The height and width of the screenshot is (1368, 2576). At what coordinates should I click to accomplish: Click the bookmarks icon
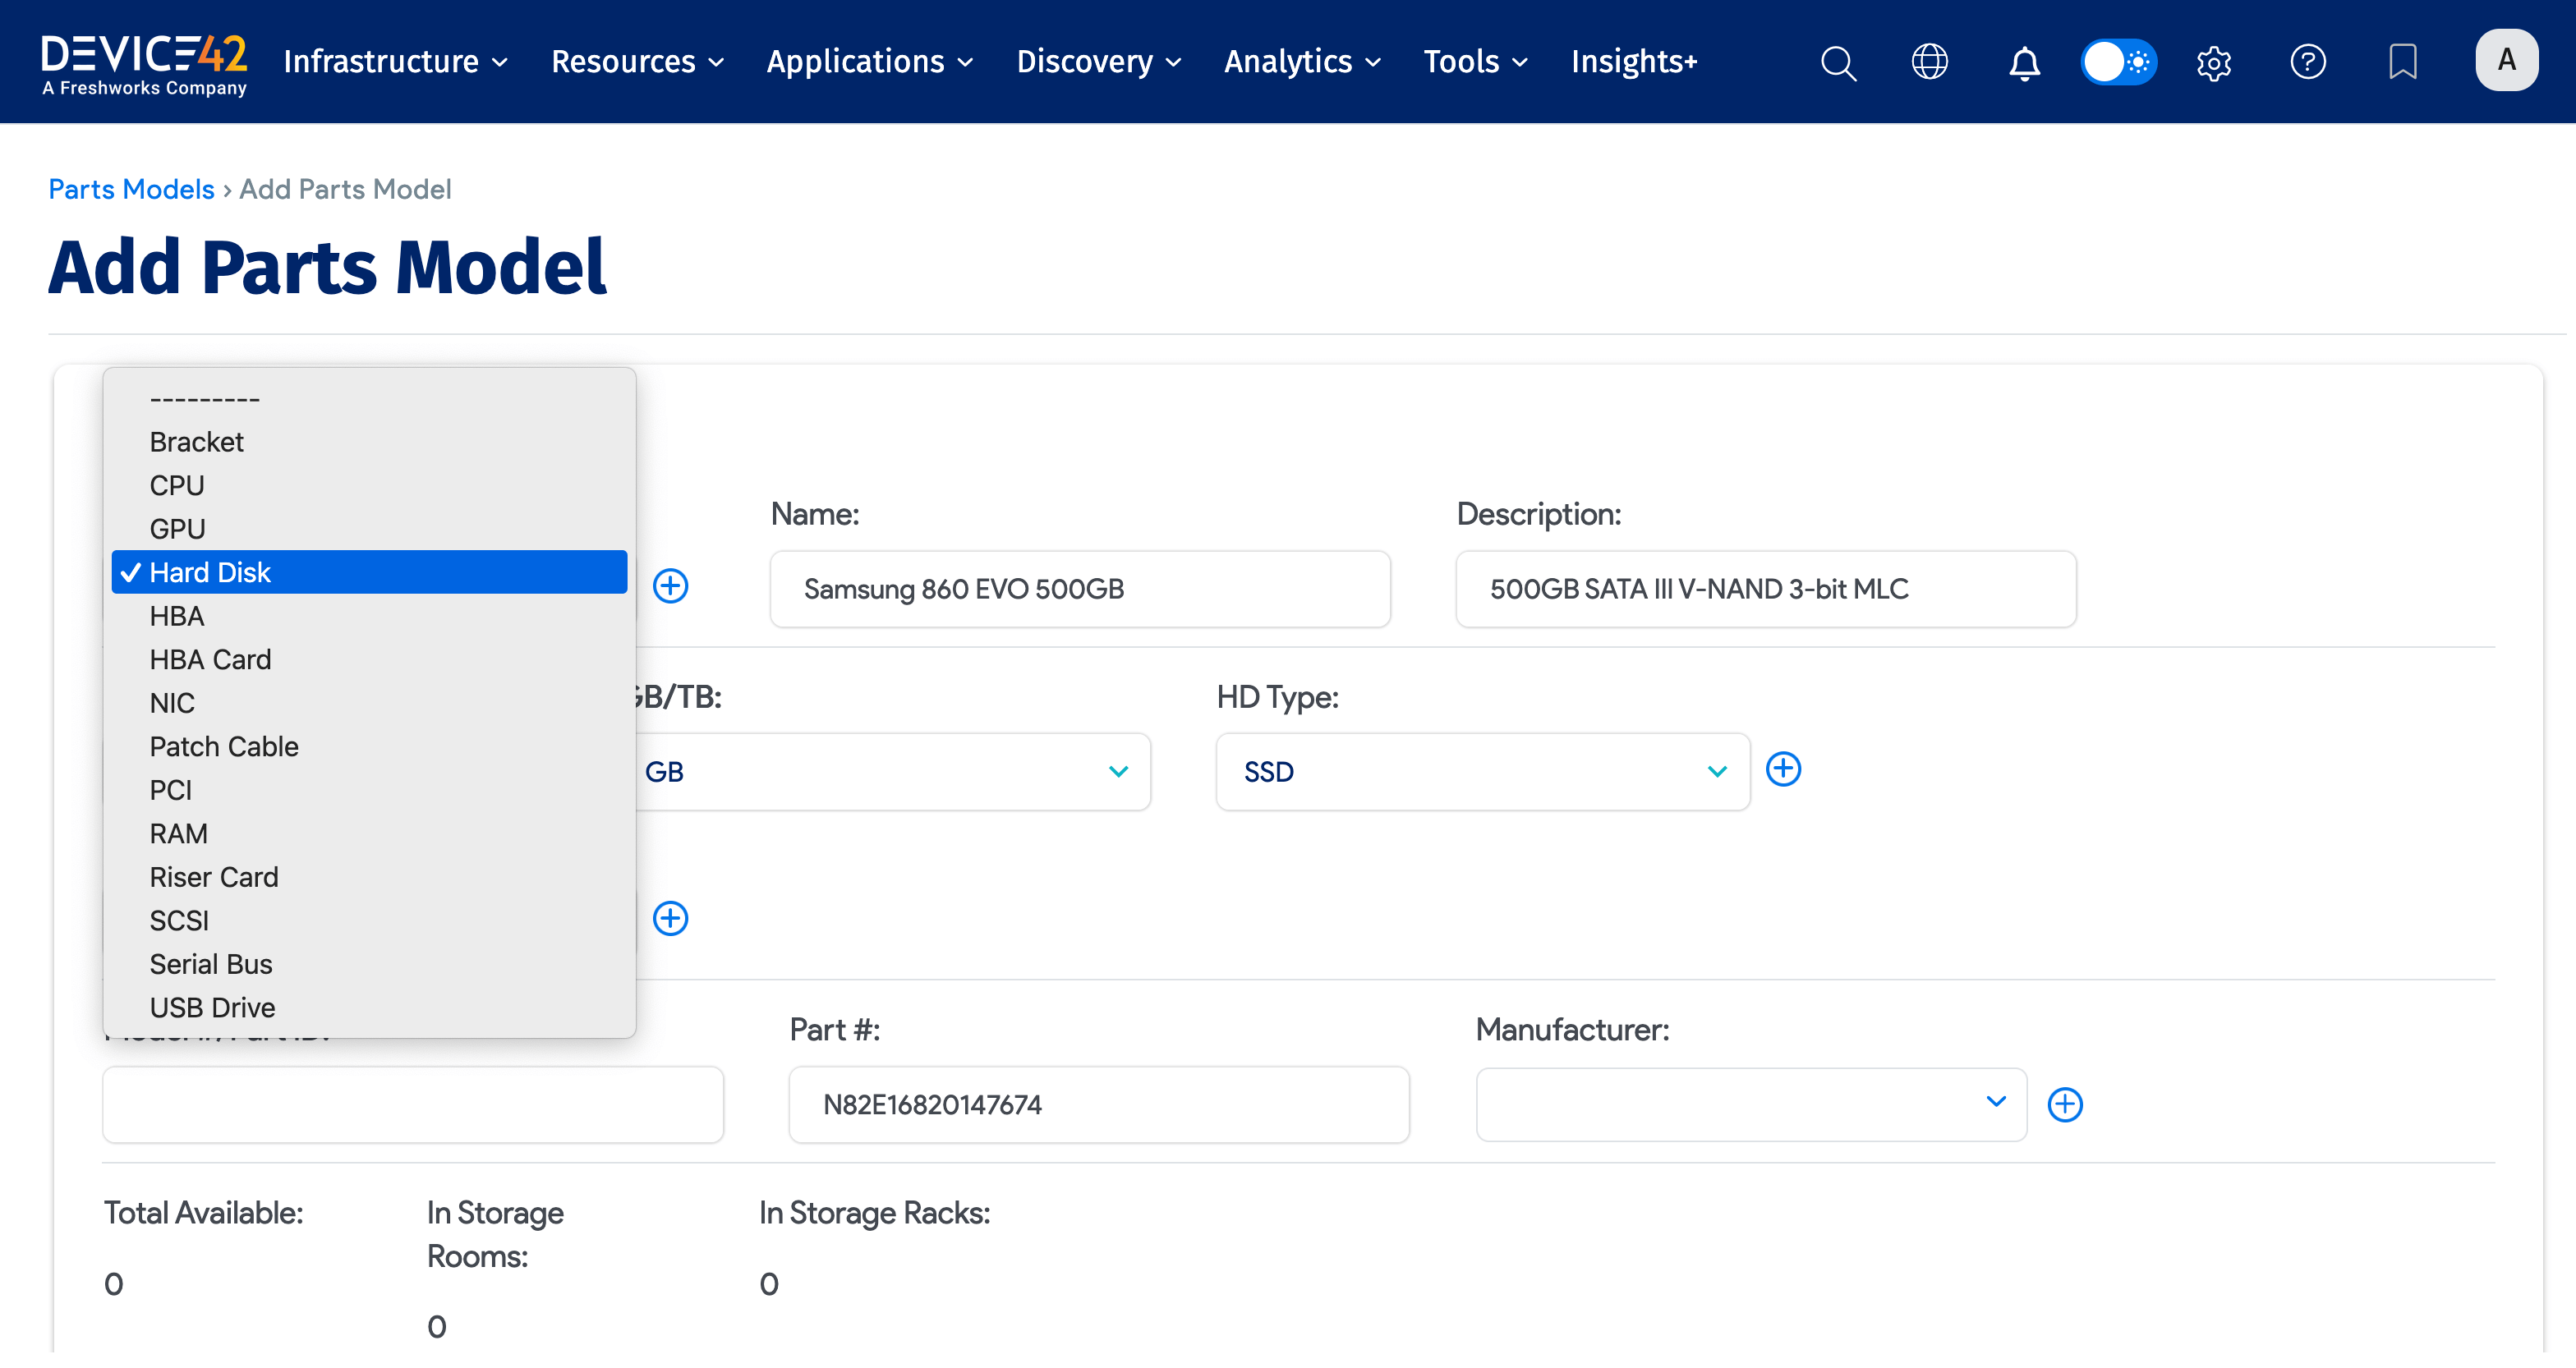[2403, 62]
